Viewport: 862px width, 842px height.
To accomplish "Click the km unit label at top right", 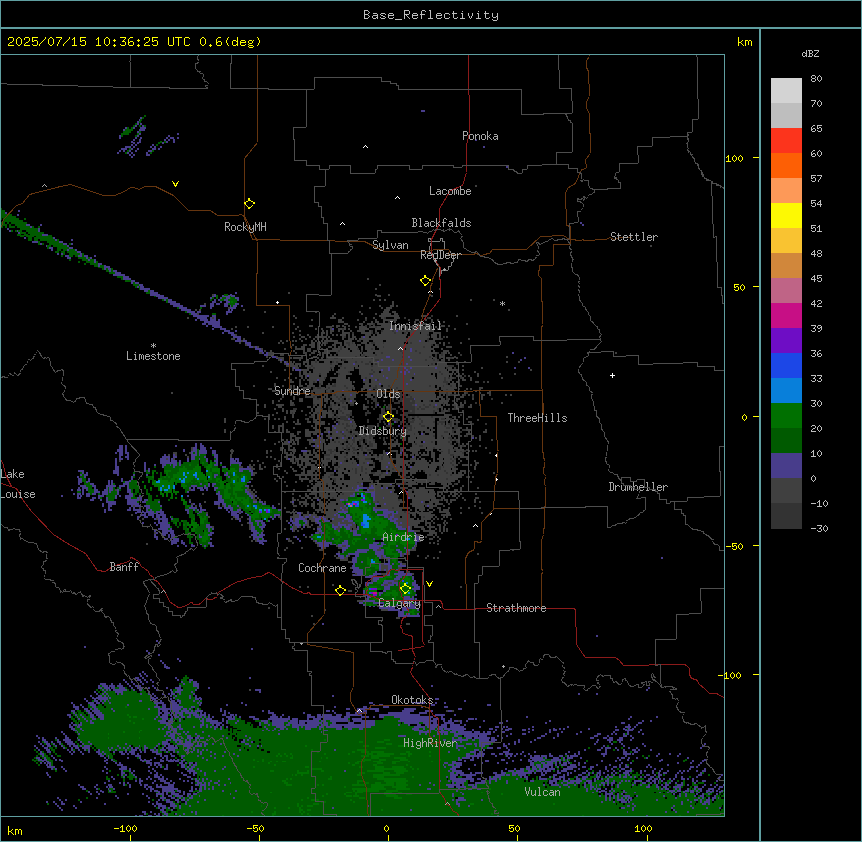I will coord(745,42).
